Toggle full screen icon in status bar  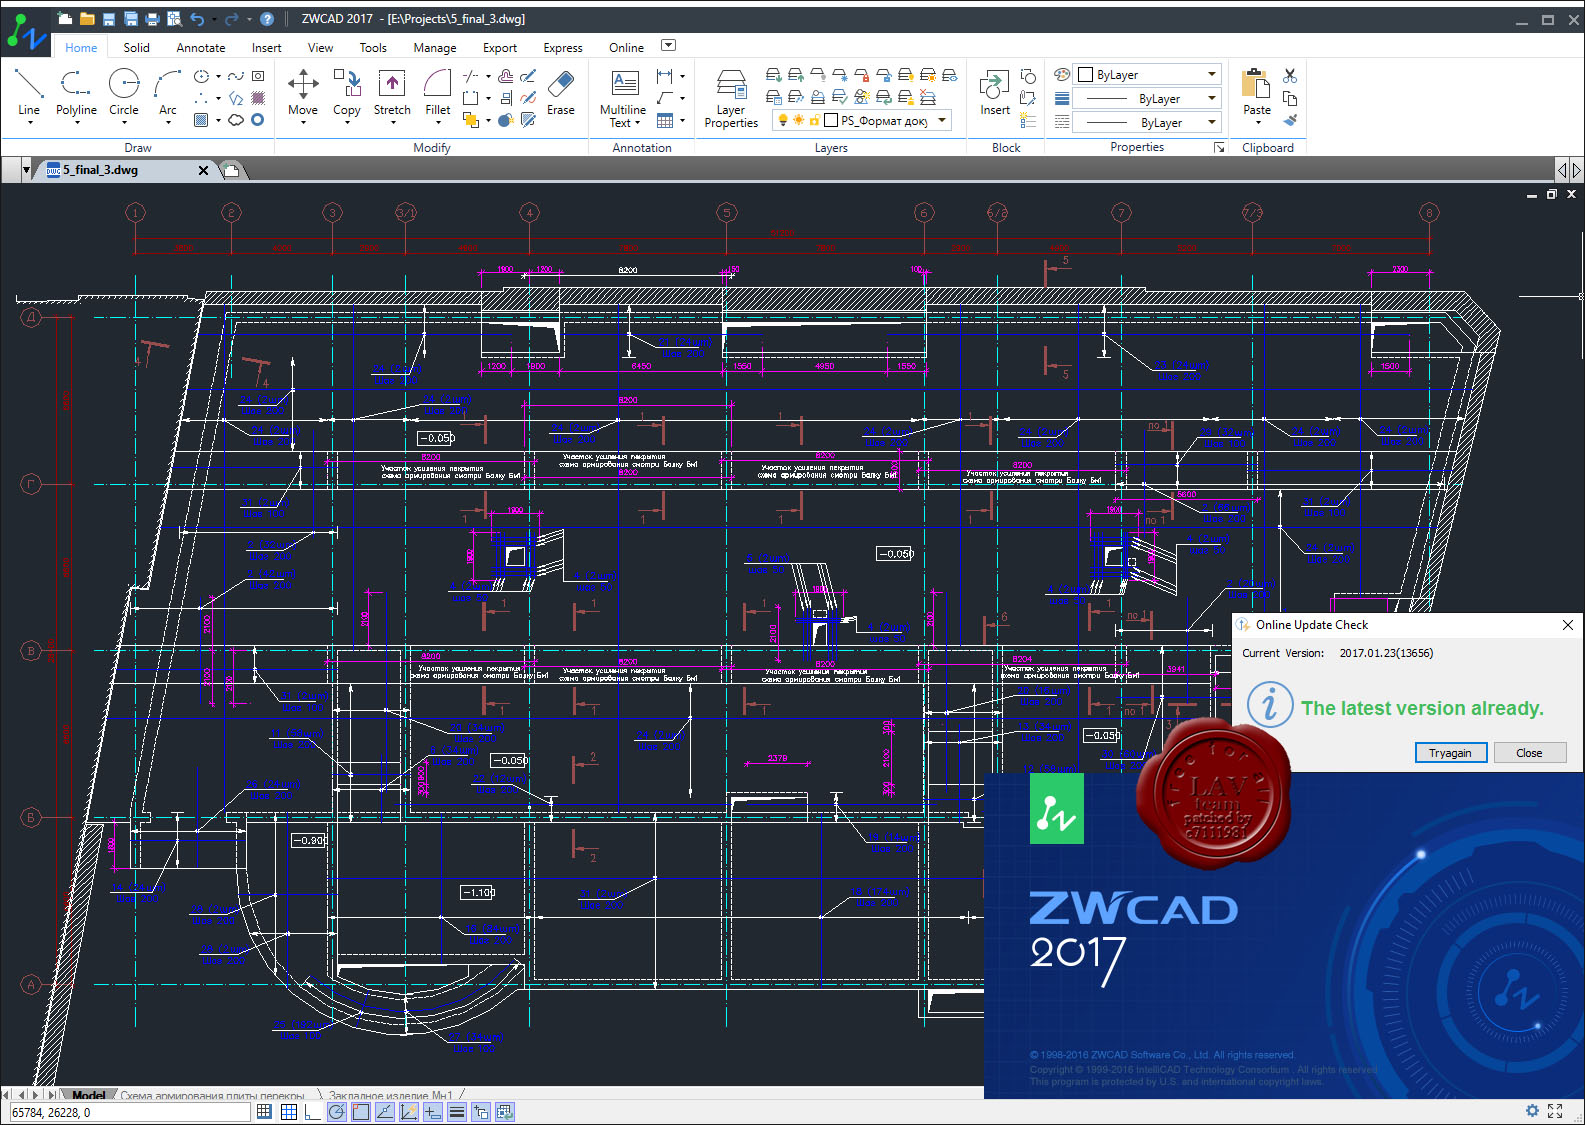pos(1555,1110)
